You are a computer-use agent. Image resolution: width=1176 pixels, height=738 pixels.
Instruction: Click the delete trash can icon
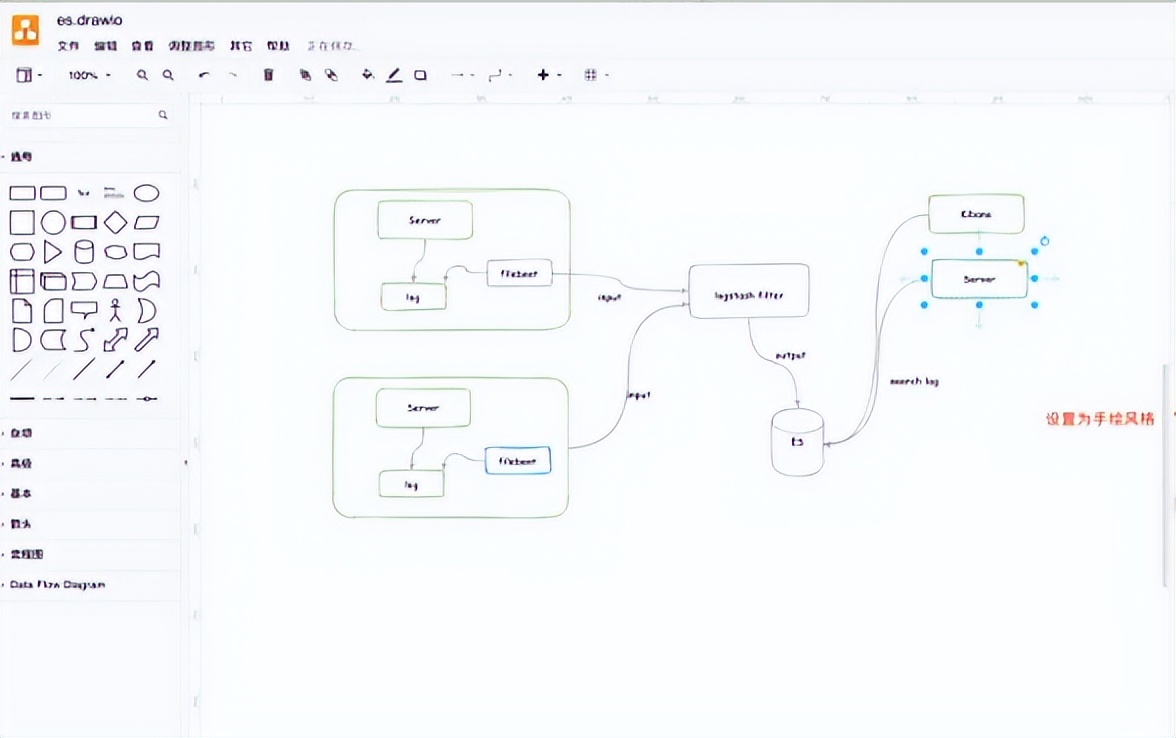(x=268, y=75)
